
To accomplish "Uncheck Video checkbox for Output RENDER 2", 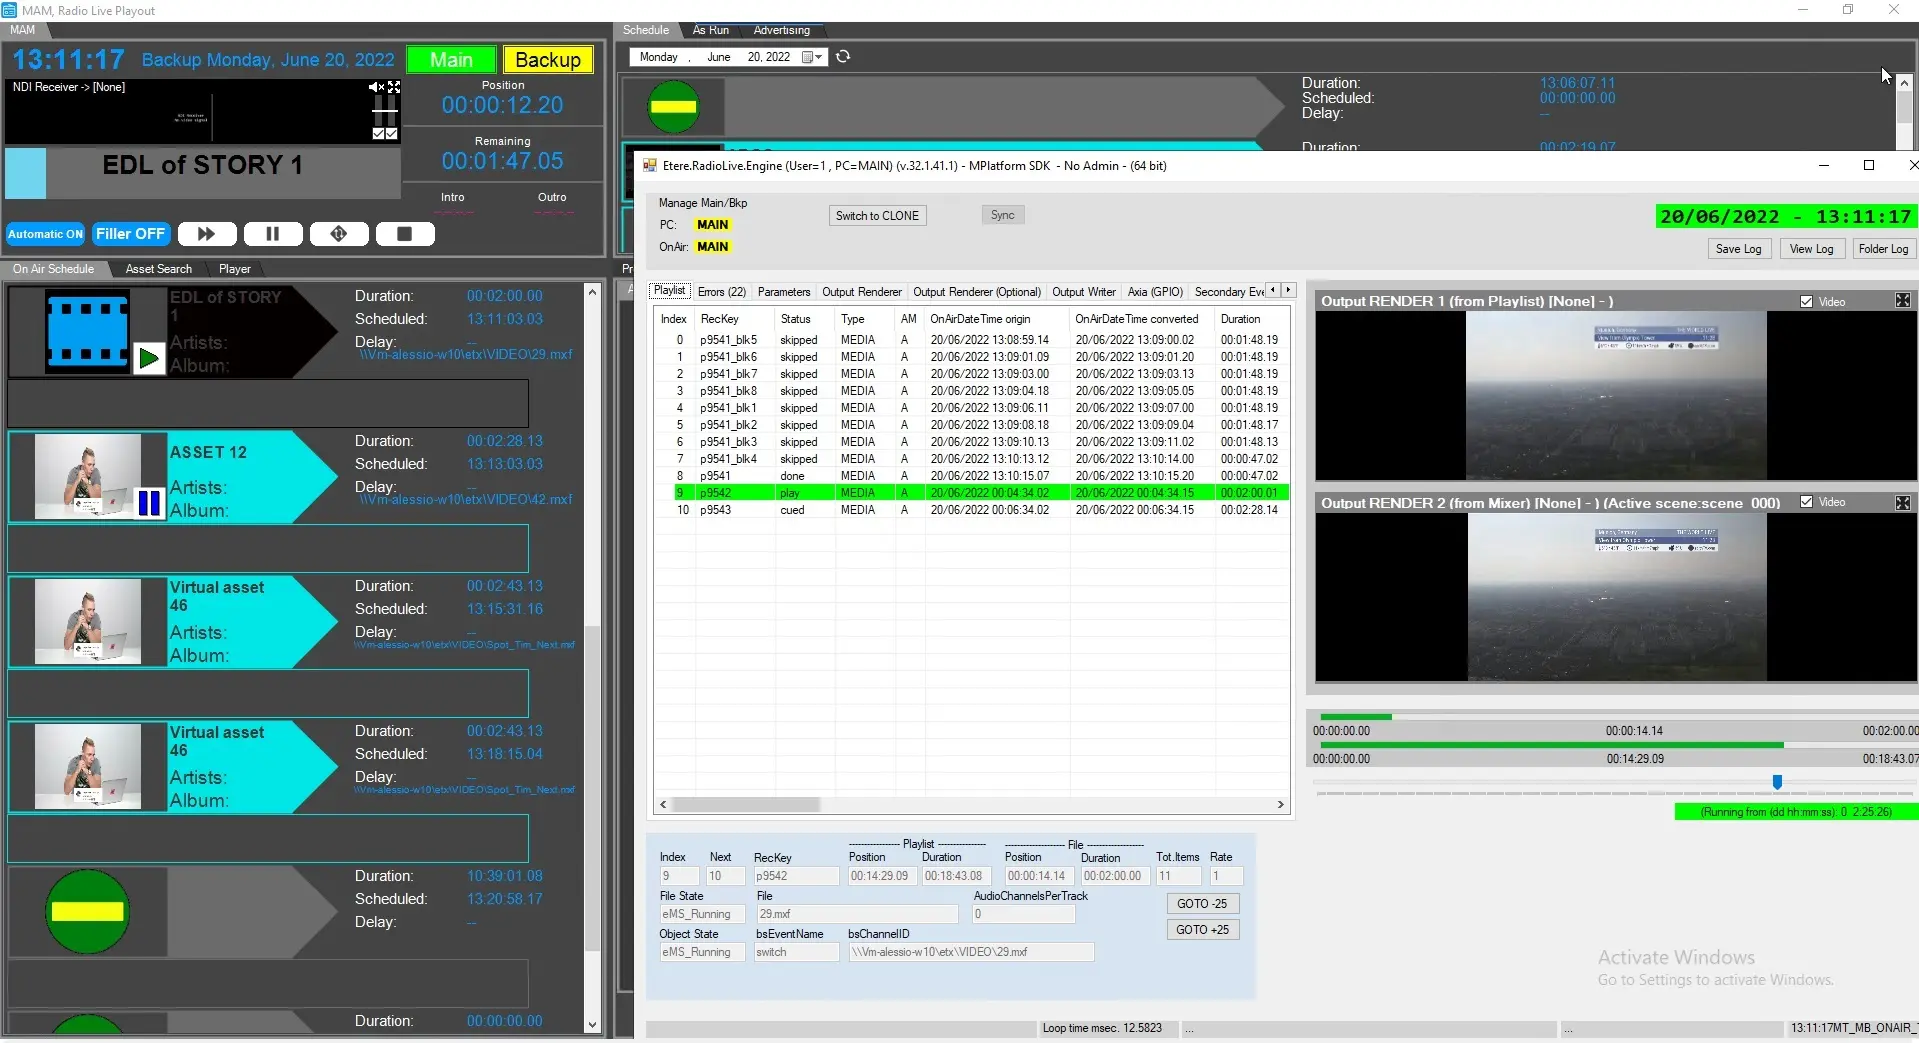I will [1806, 502].
